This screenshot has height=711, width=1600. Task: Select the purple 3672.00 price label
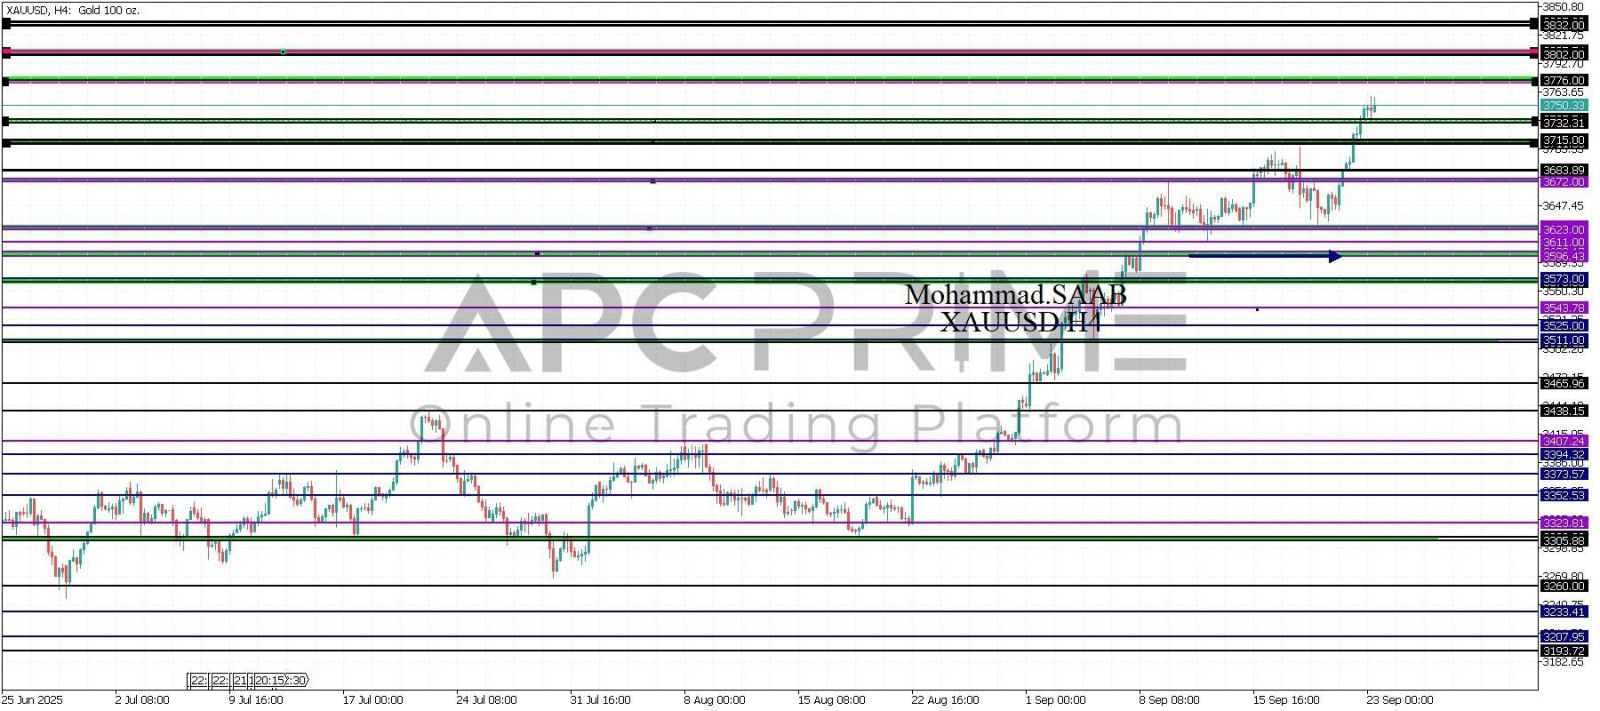click(1563, 182)
